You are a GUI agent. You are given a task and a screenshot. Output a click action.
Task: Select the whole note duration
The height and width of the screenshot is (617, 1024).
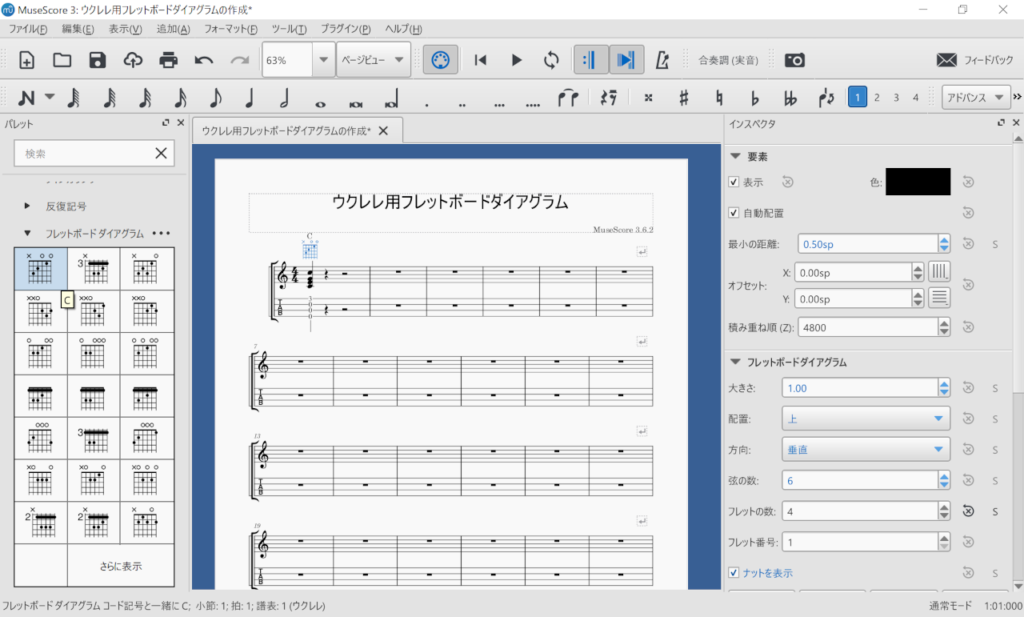pos(320,98)
